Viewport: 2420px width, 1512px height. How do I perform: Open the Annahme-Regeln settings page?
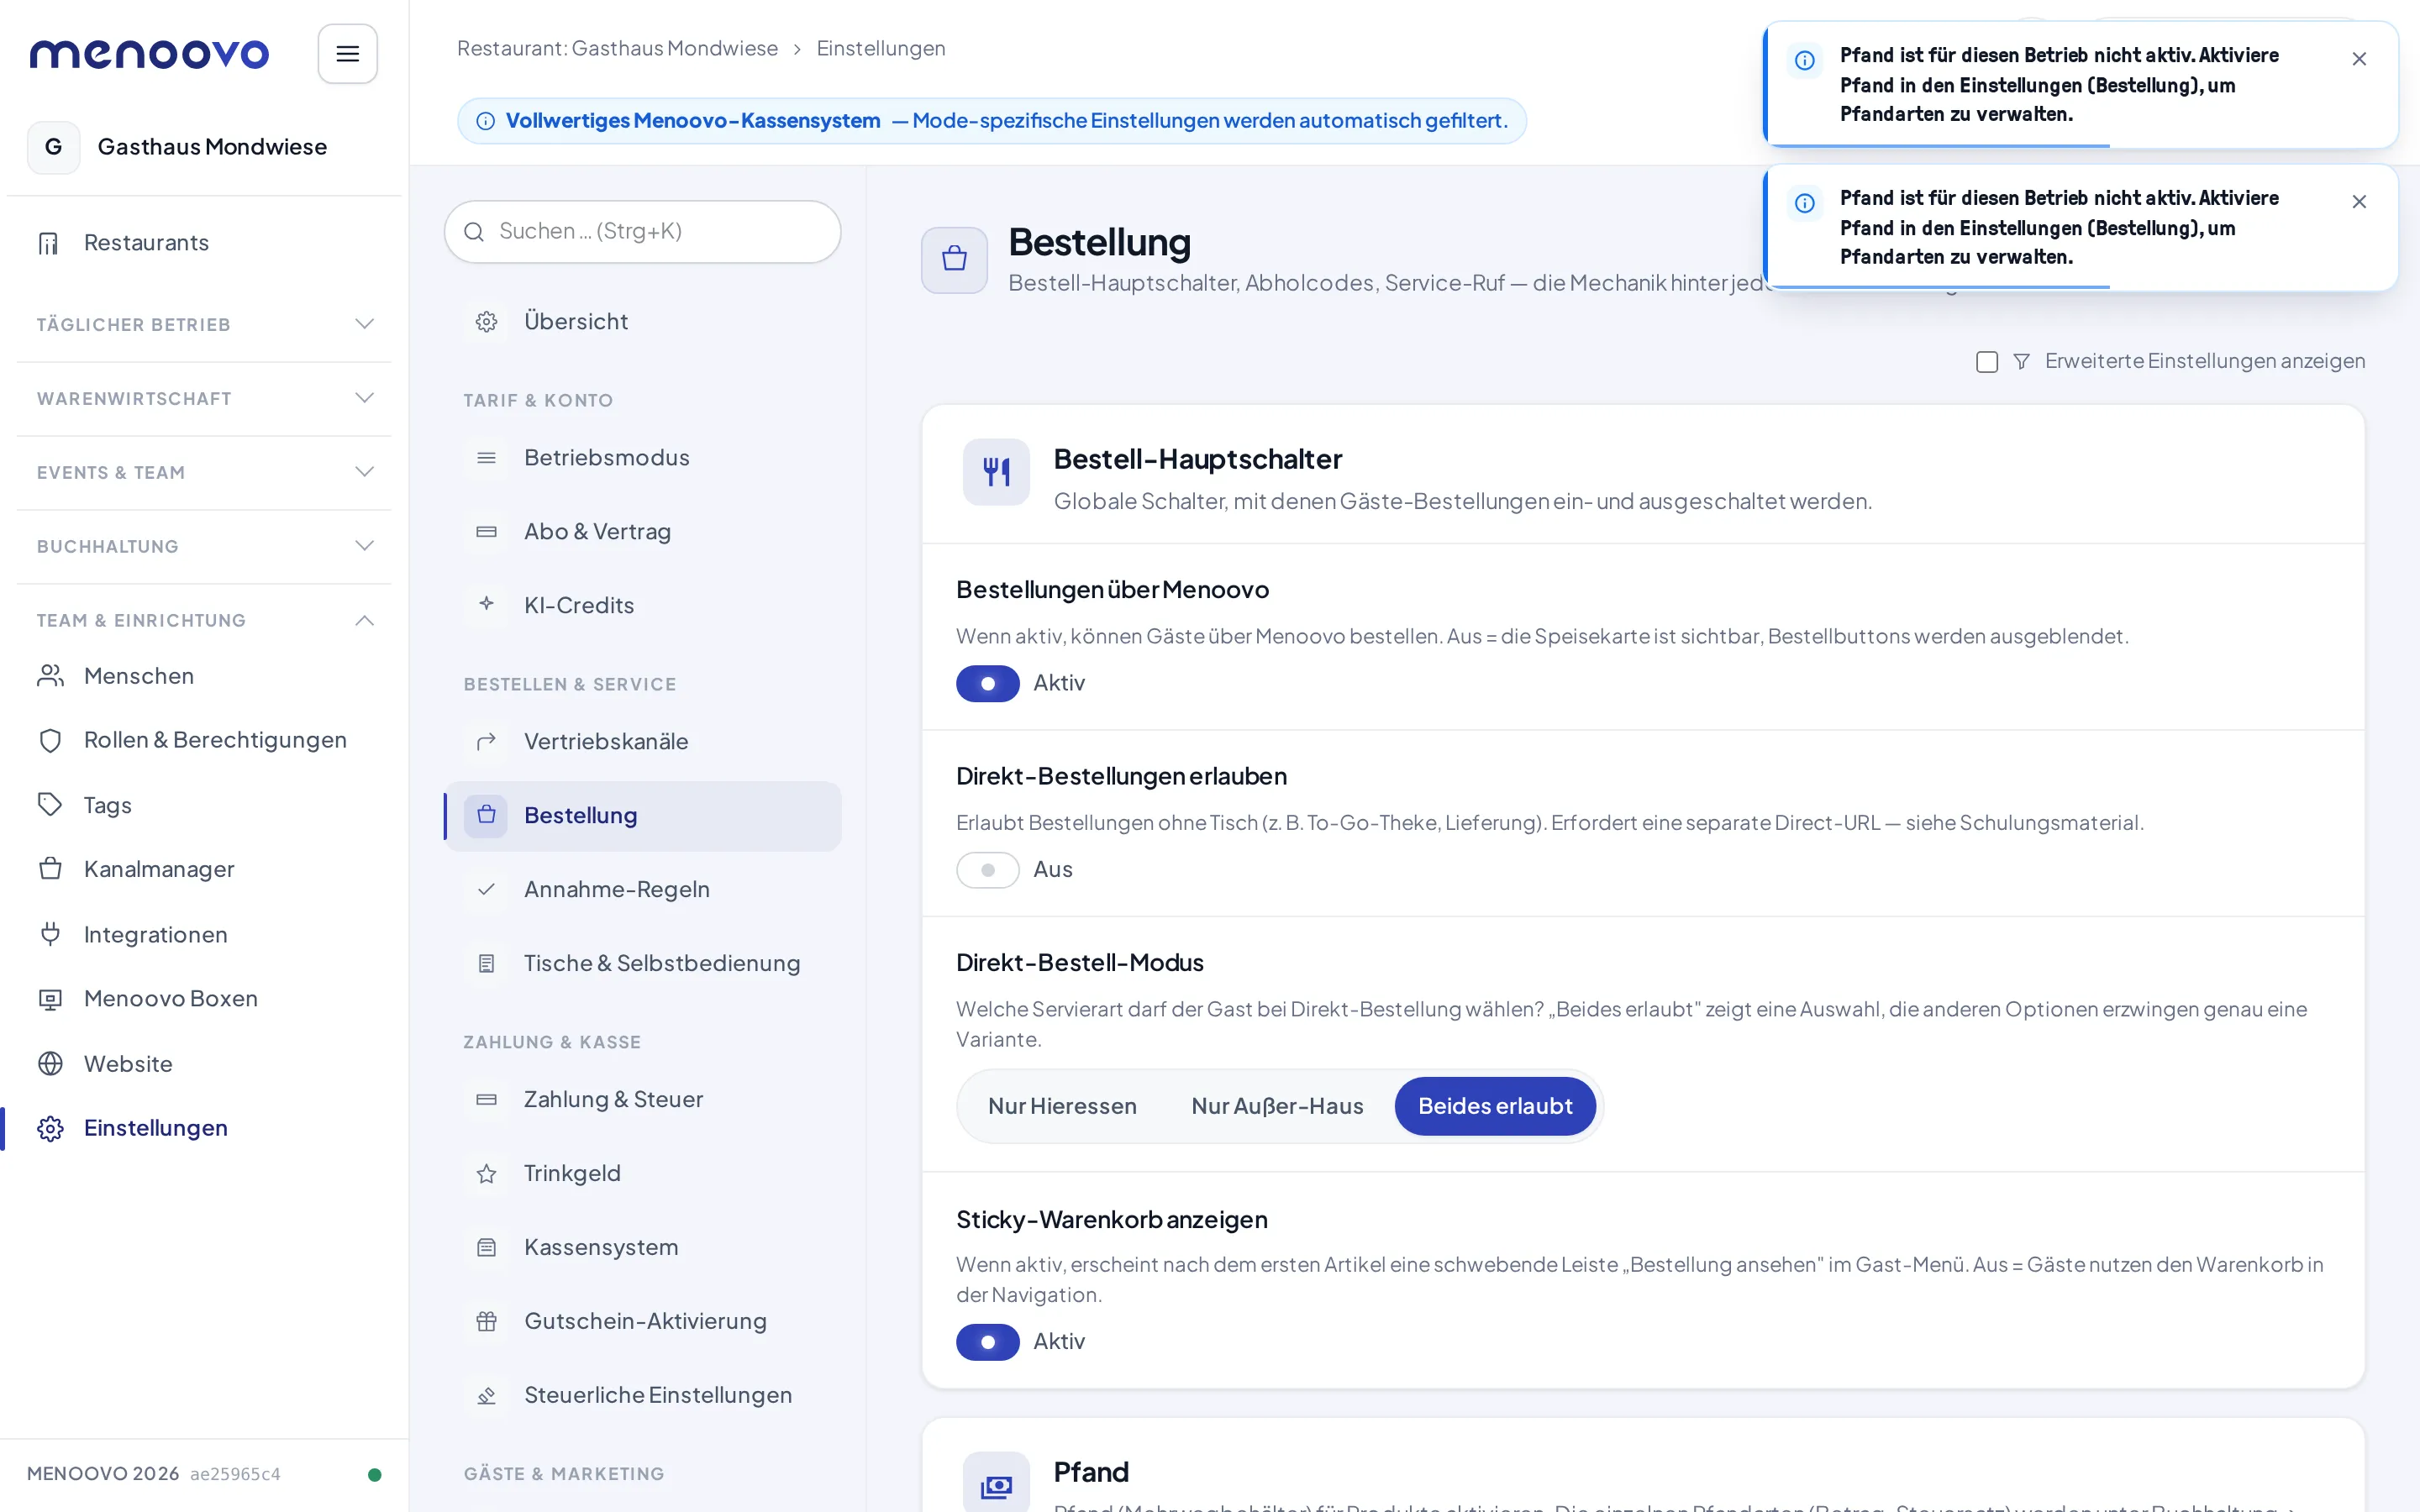642,889
